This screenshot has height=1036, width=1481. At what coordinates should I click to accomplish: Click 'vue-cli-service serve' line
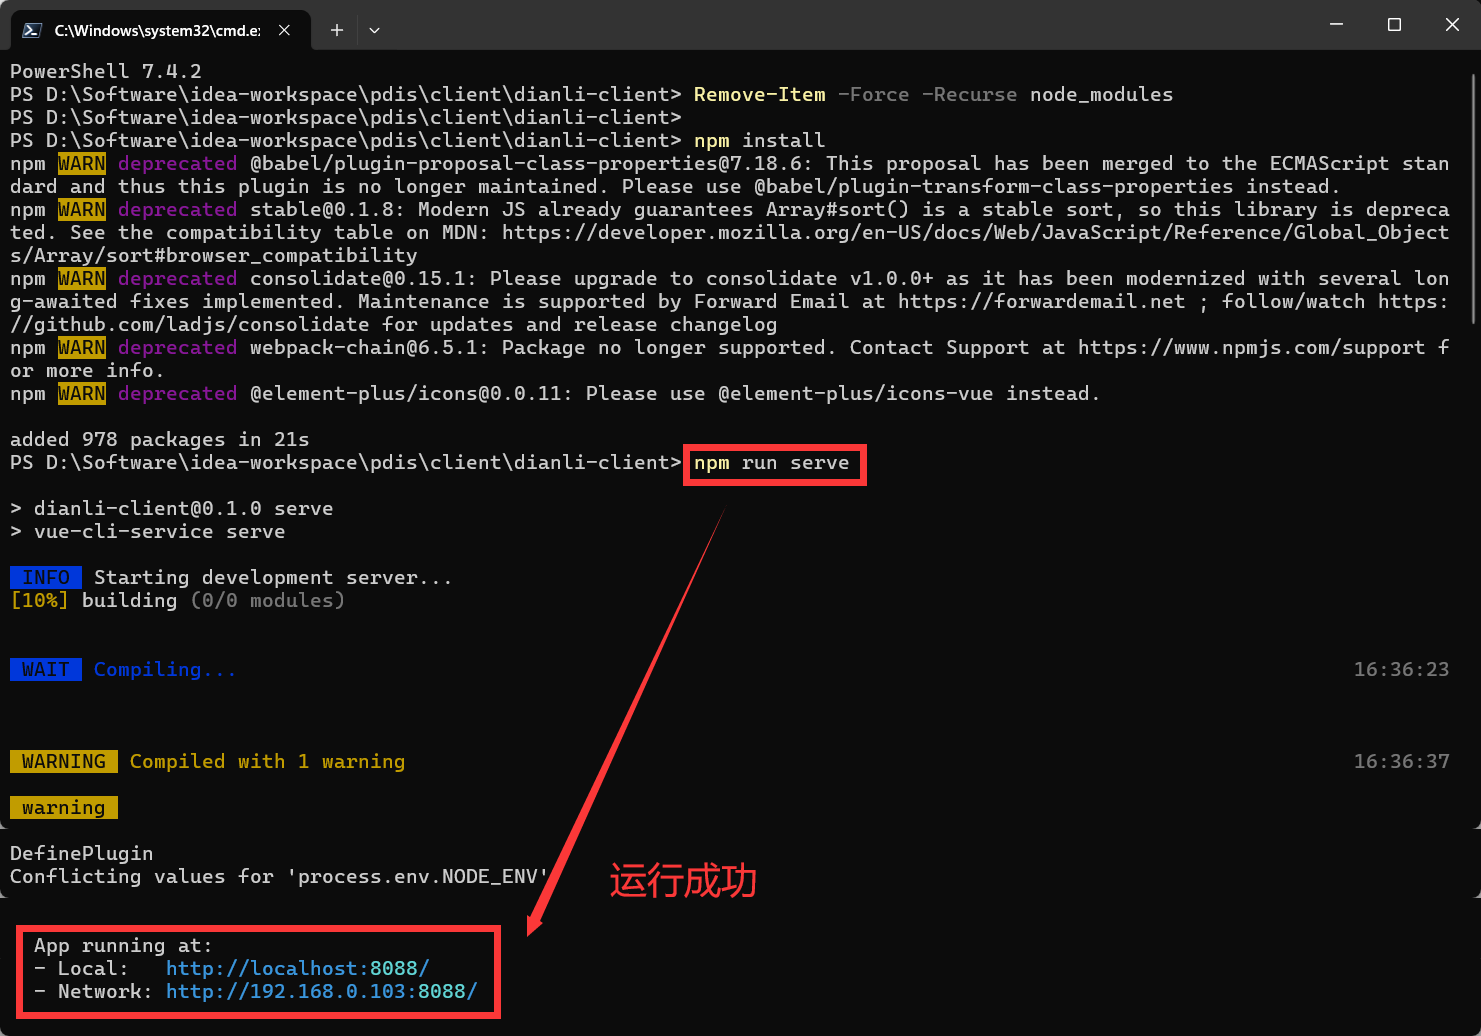[x=159, y=531]
